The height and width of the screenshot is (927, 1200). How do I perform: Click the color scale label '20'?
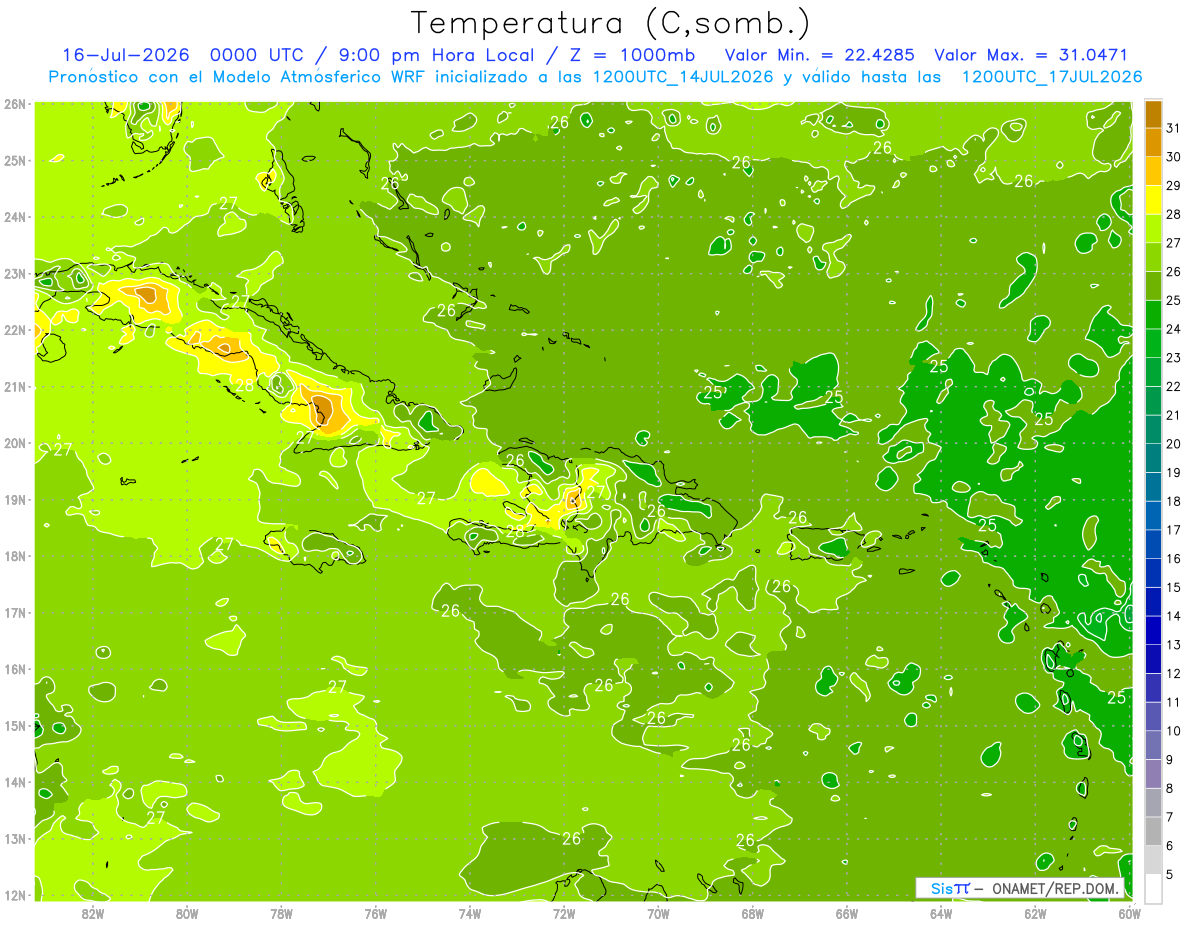click(1173, 444)
